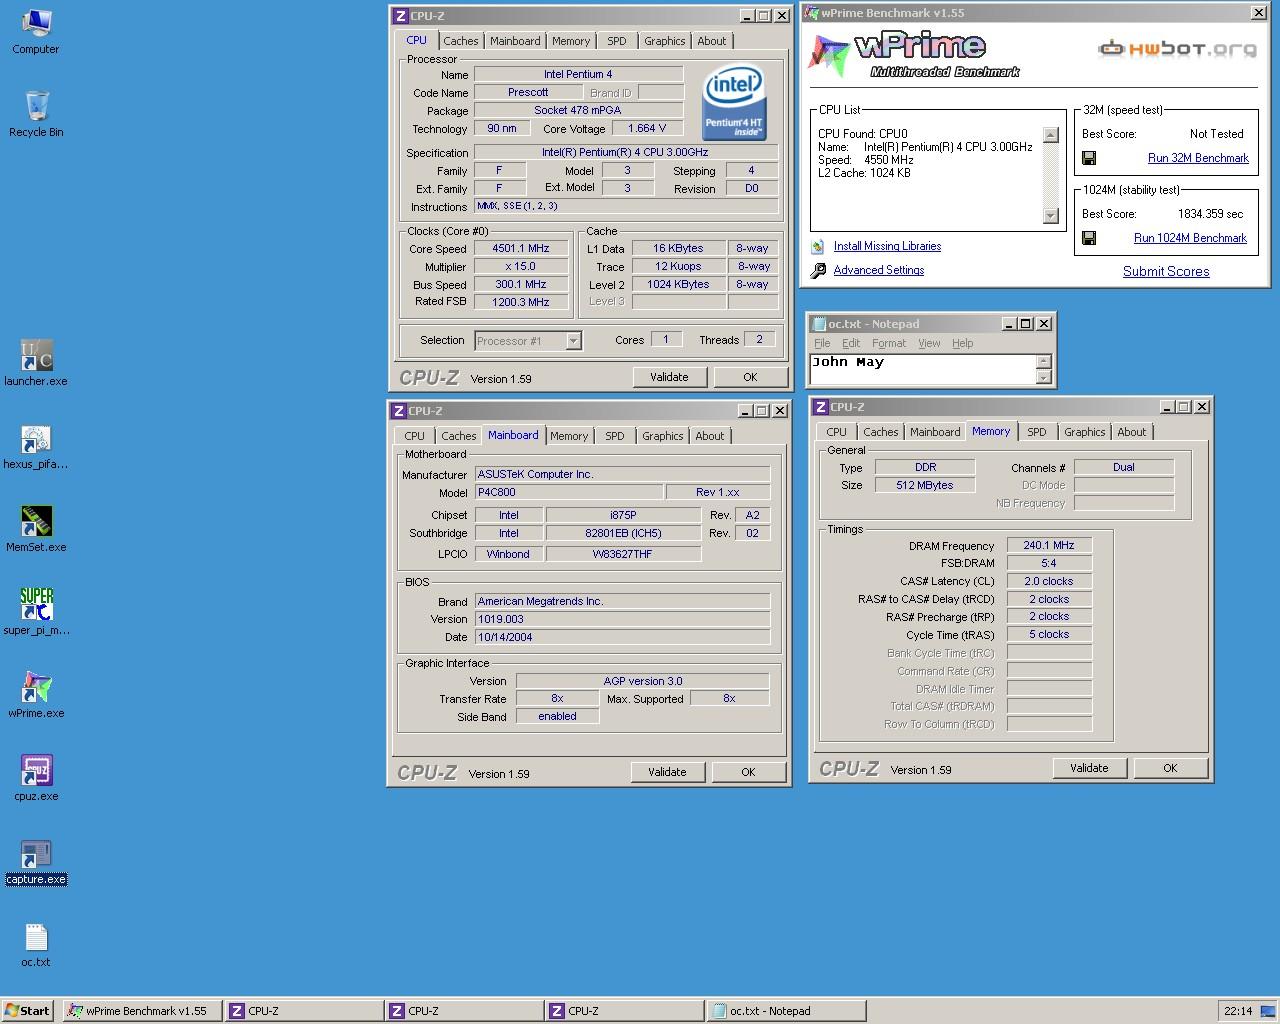
Task: Switch to Memory tab in top CPU-Z window
Action: tap(571, 41)
